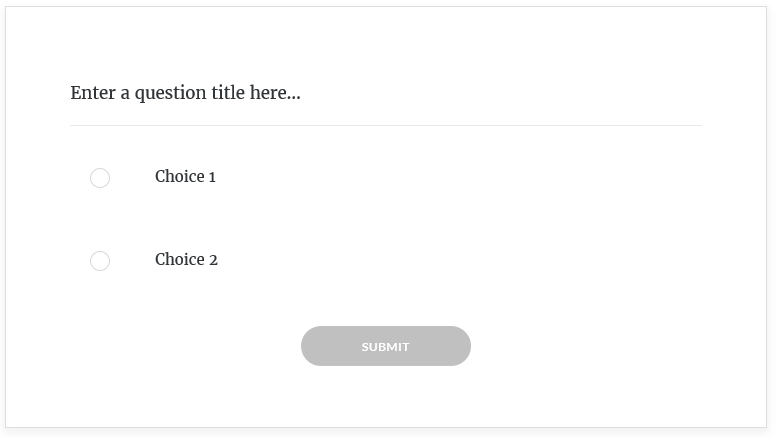The height and width of the screenshot is (438, 777).
Task: Mark the upper radio option
Action: click(100, 178)
